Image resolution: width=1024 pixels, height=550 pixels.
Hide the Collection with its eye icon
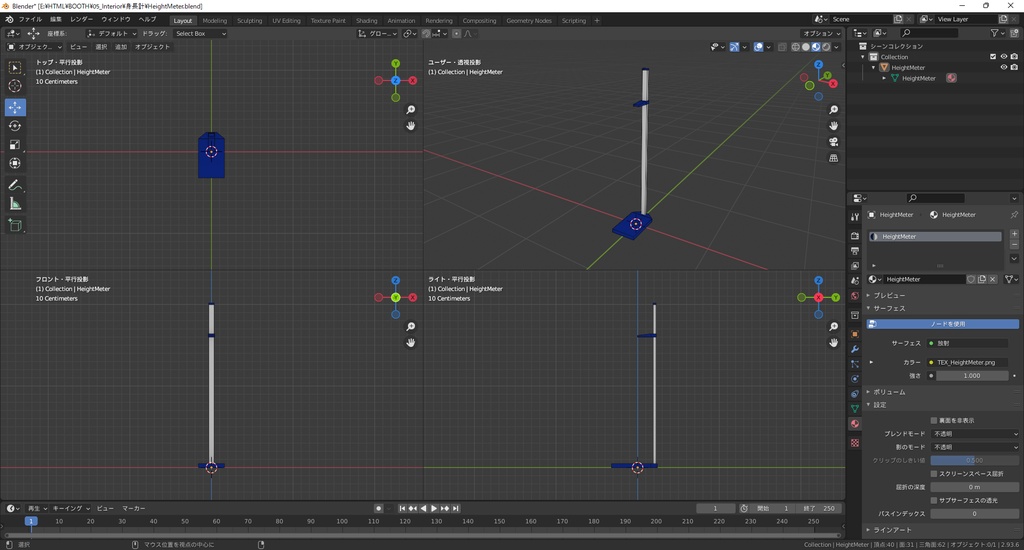[x=1004, y=57]
